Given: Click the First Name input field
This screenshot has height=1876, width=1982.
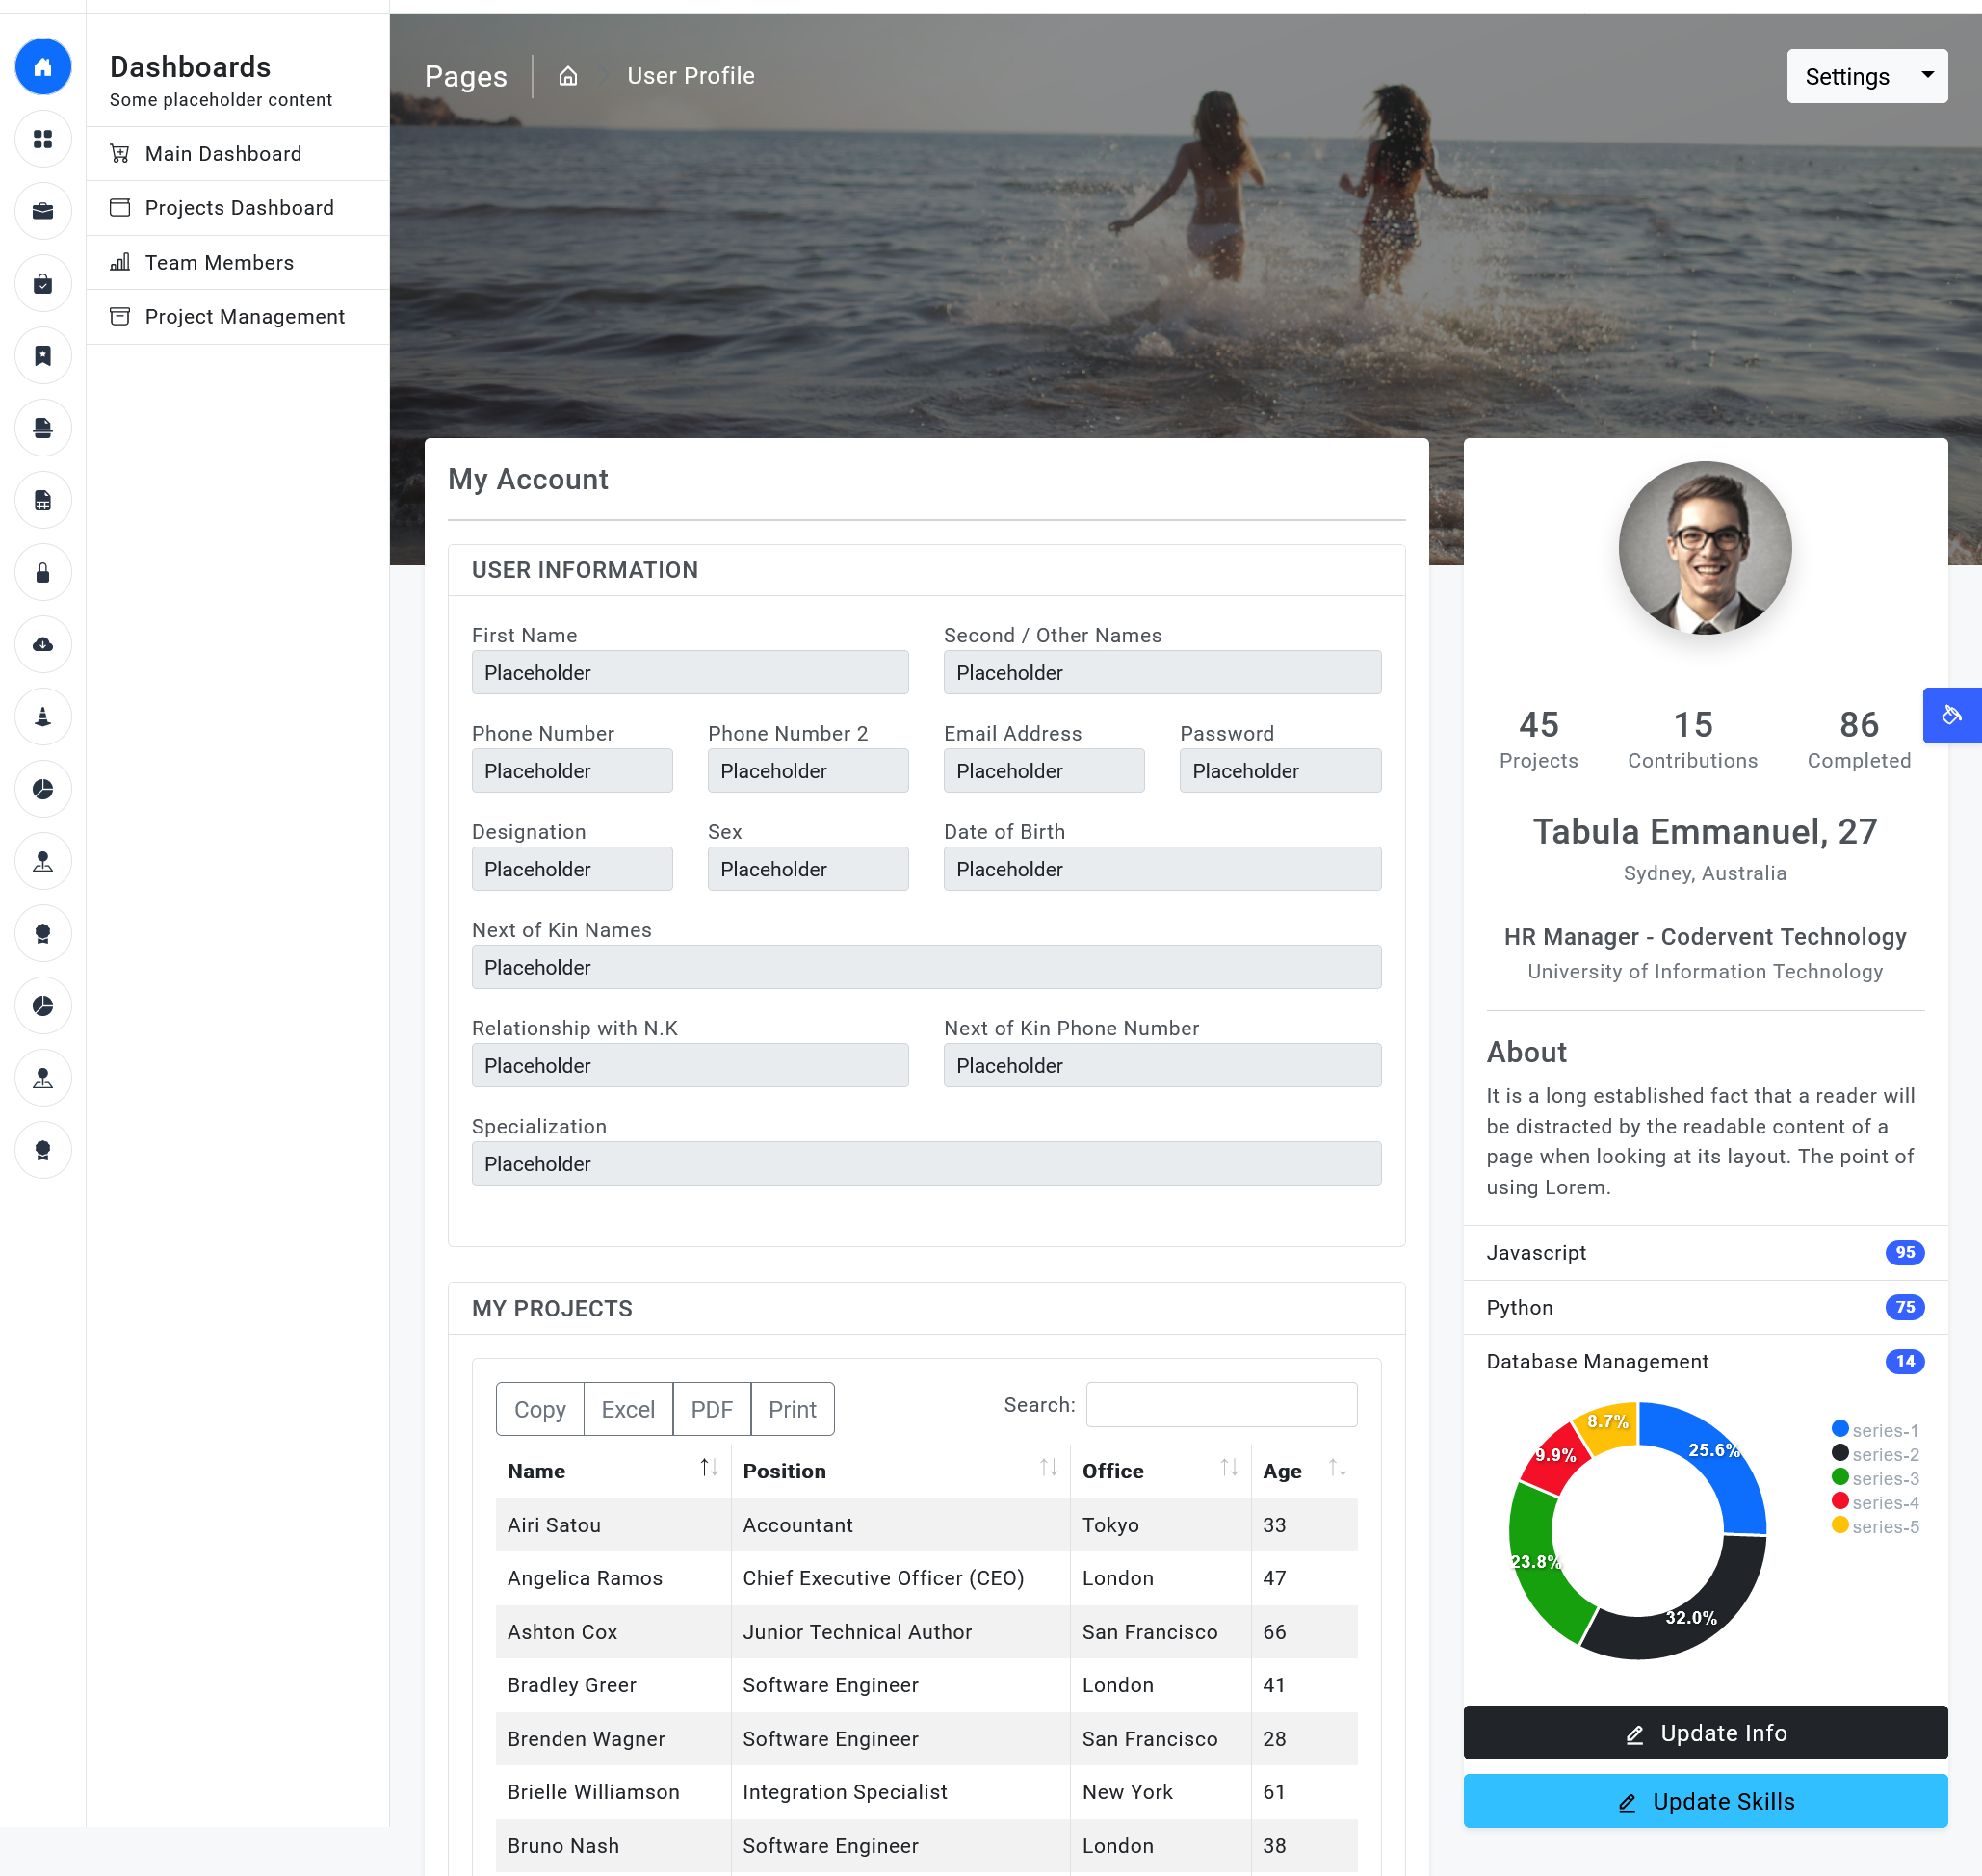Looking at the screenshot, I should coord(690,673).
